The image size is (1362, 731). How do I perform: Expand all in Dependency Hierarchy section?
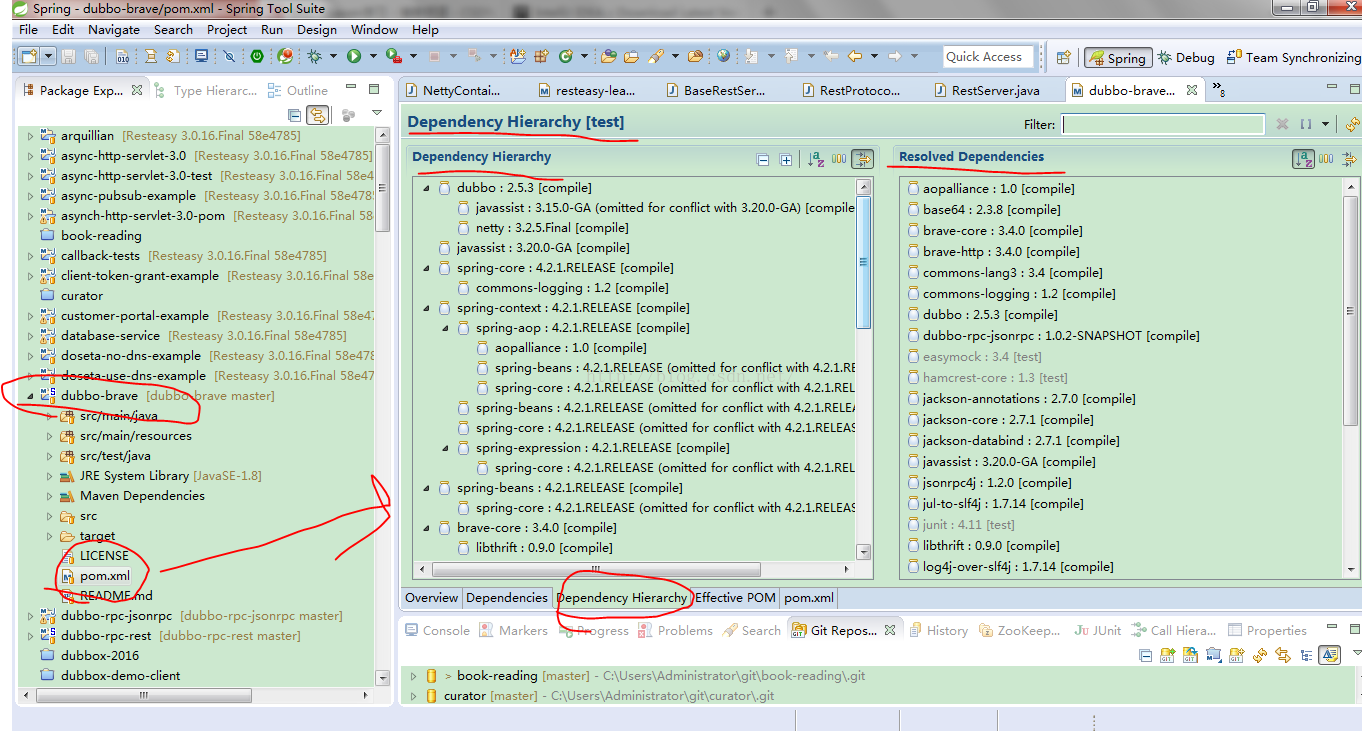(786, 159)
